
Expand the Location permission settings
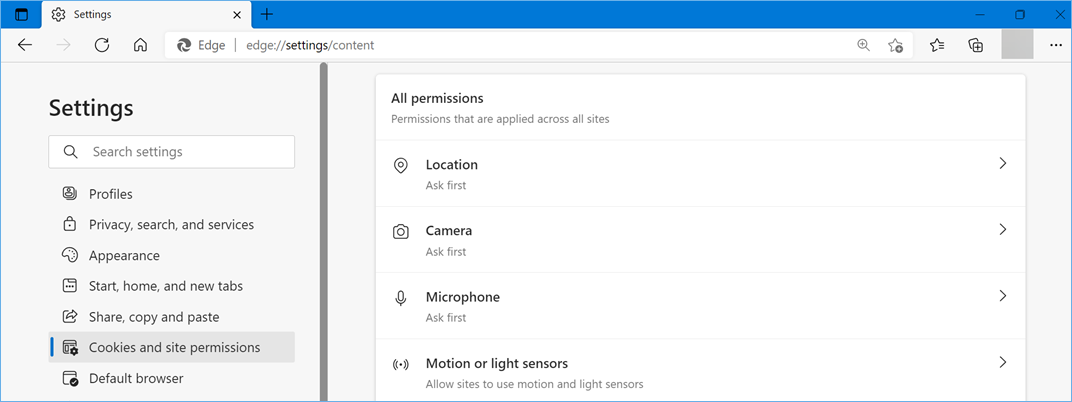coord(700,174)
